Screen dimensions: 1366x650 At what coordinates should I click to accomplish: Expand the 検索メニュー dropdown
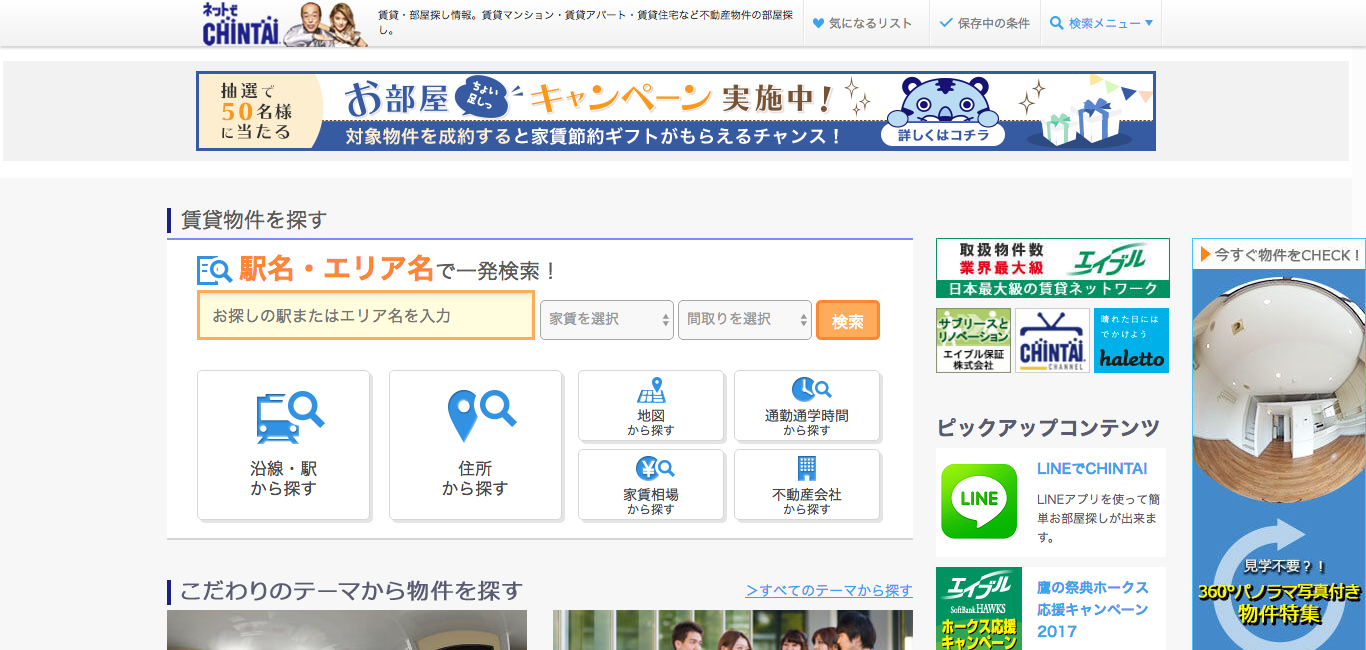(x=1101, y=23)
